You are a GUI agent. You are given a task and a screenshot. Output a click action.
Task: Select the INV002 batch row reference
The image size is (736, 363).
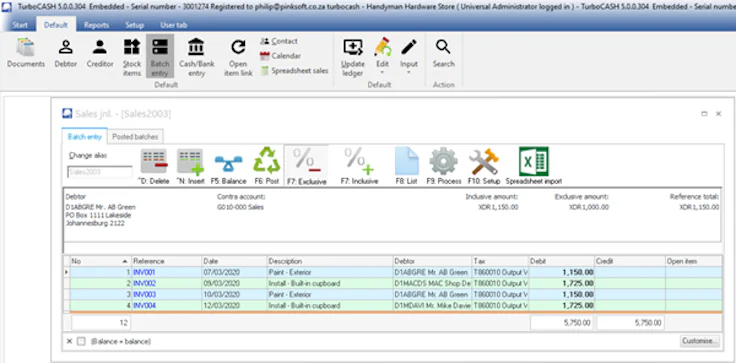pyautogui.click(x=144, y=284)
